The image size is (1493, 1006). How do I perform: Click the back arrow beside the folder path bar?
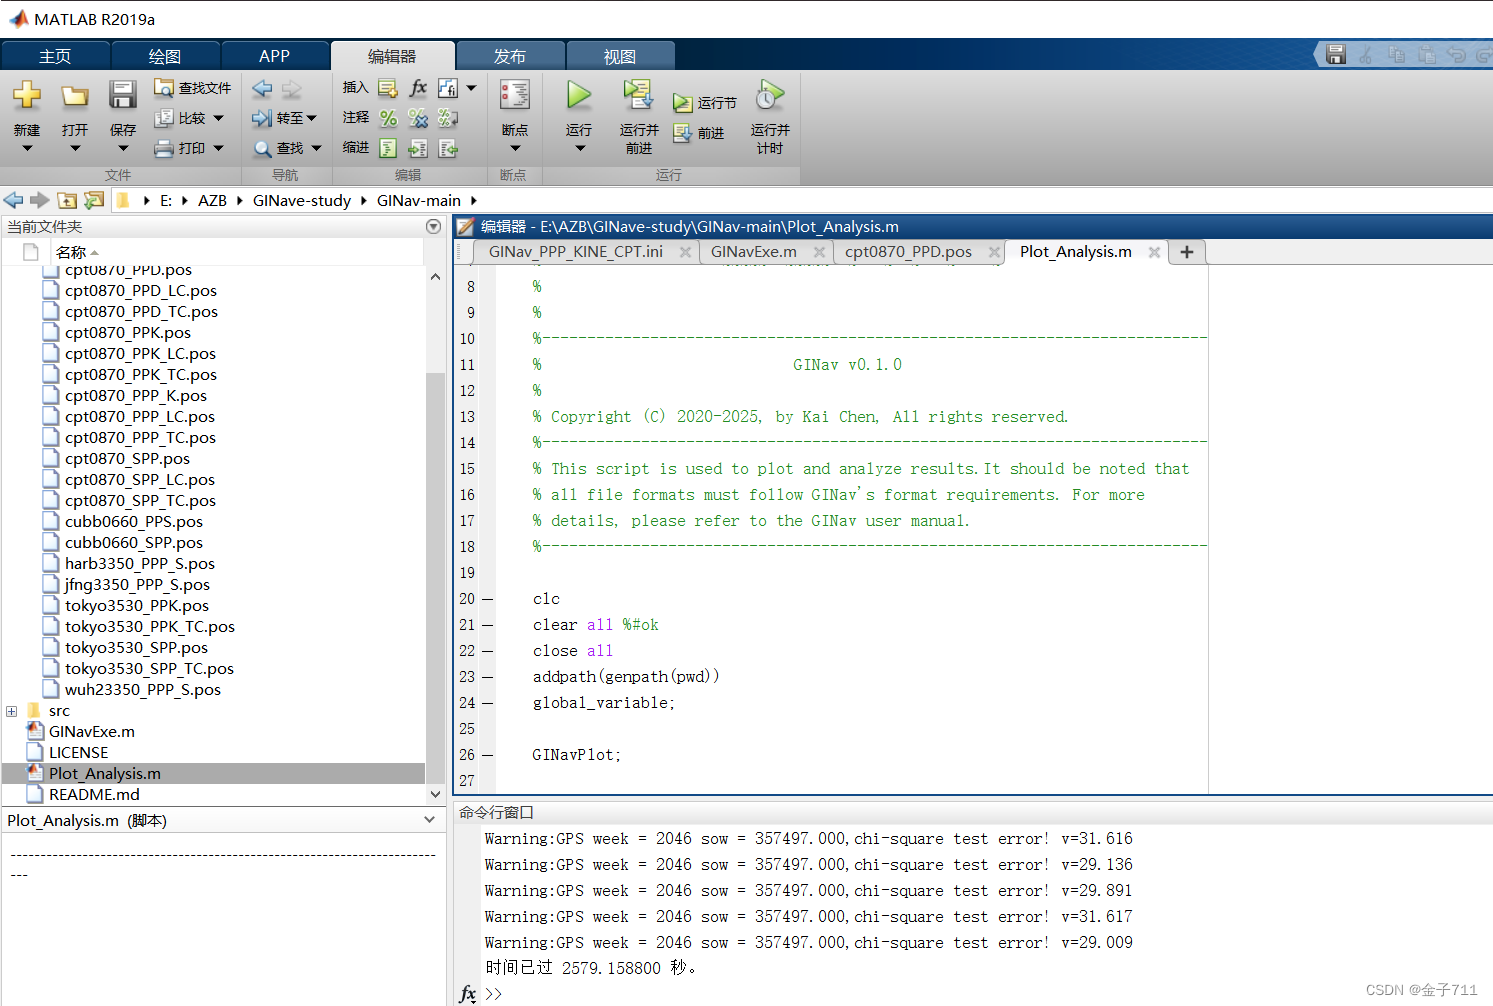[13, 200]
